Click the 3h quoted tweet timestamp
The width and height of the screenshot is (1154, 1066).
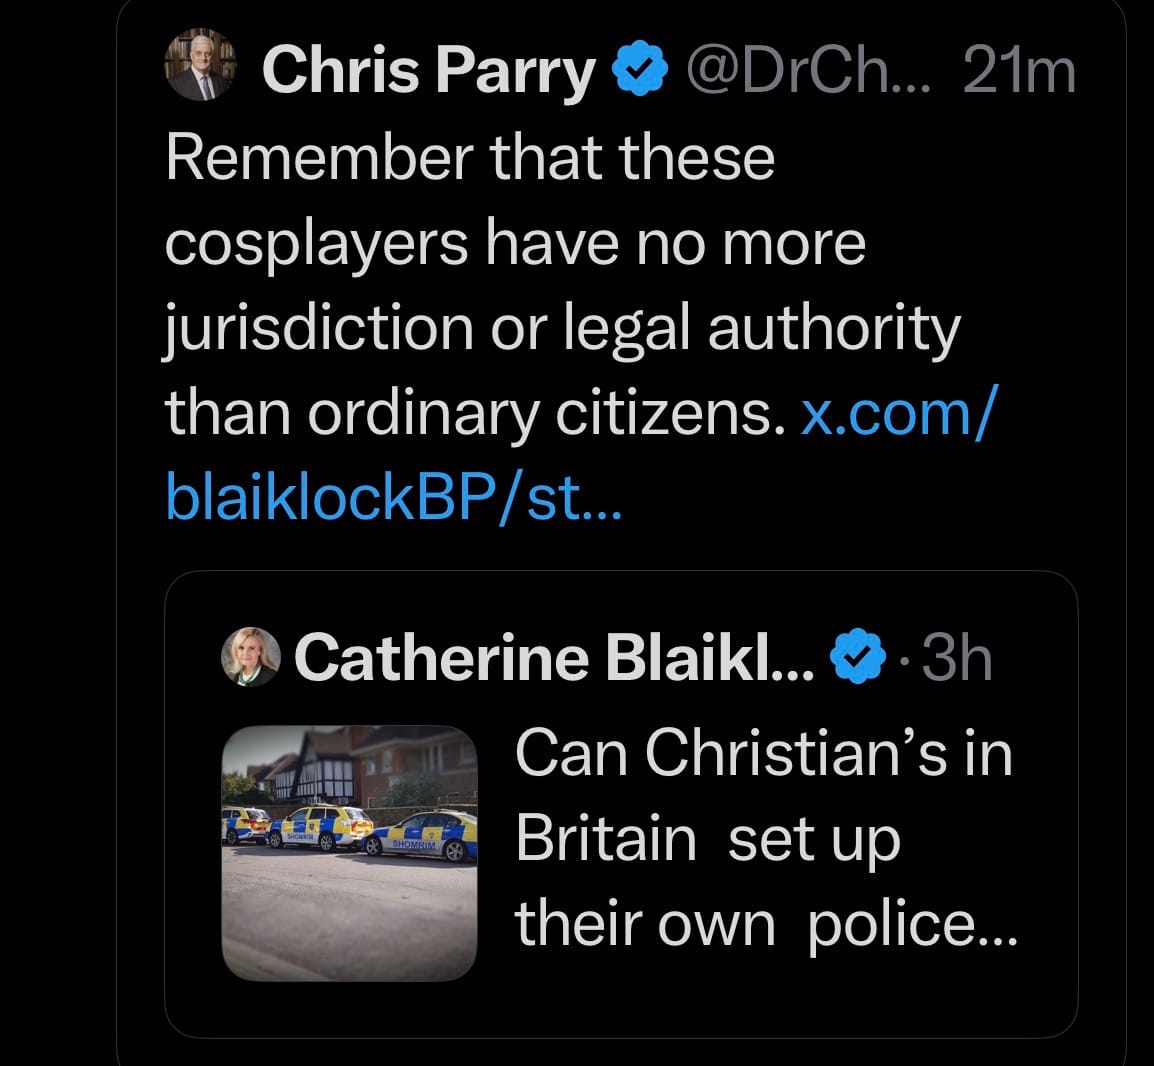[956, 658]
